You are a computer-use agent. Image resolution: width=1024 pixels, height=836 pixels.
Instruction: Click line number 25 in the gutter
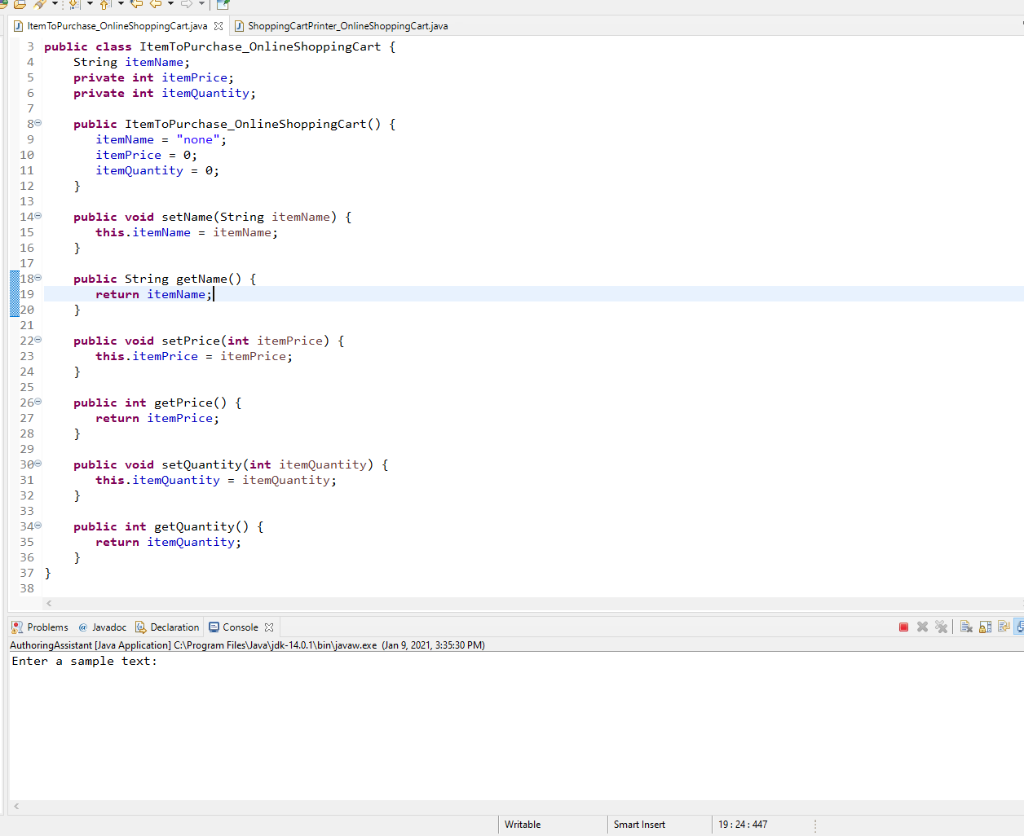point(27,387)
